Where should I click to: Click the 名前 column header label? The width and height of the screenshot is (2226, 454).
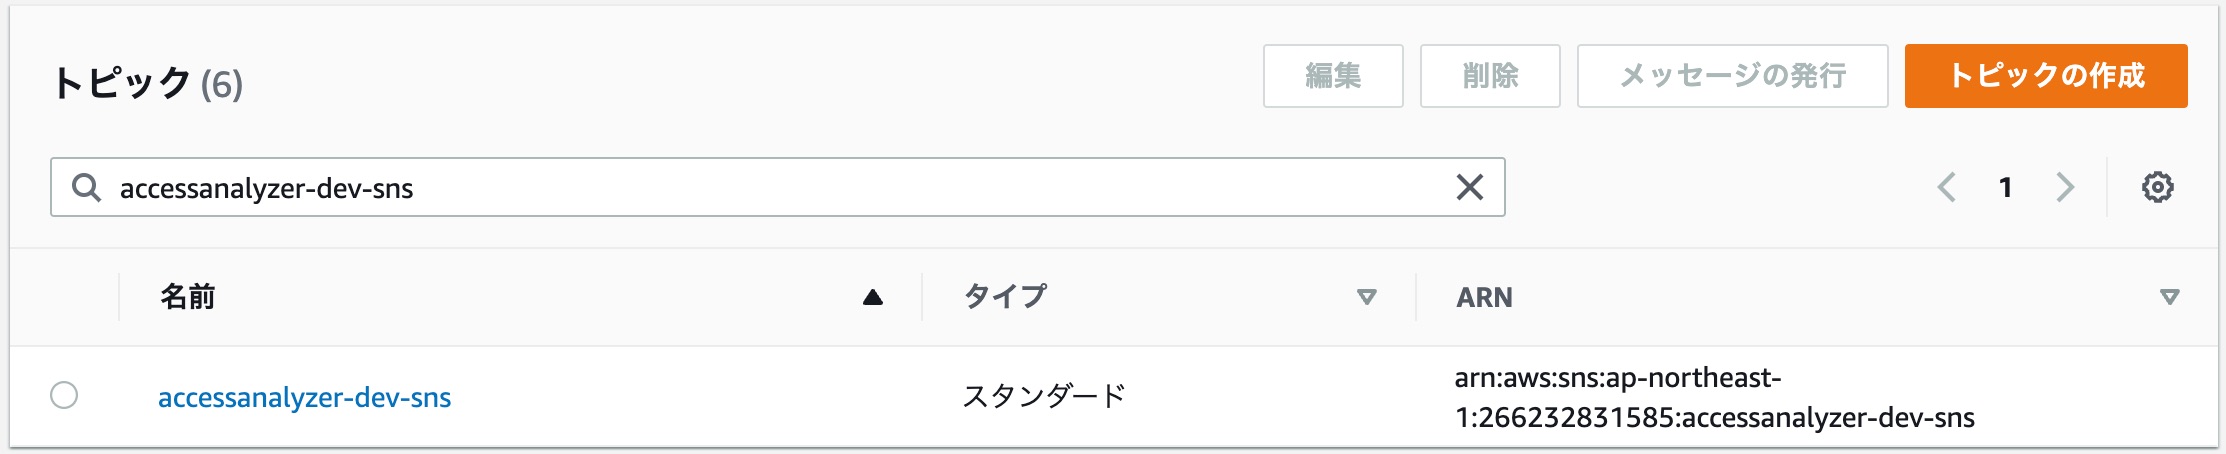[188, 297]
